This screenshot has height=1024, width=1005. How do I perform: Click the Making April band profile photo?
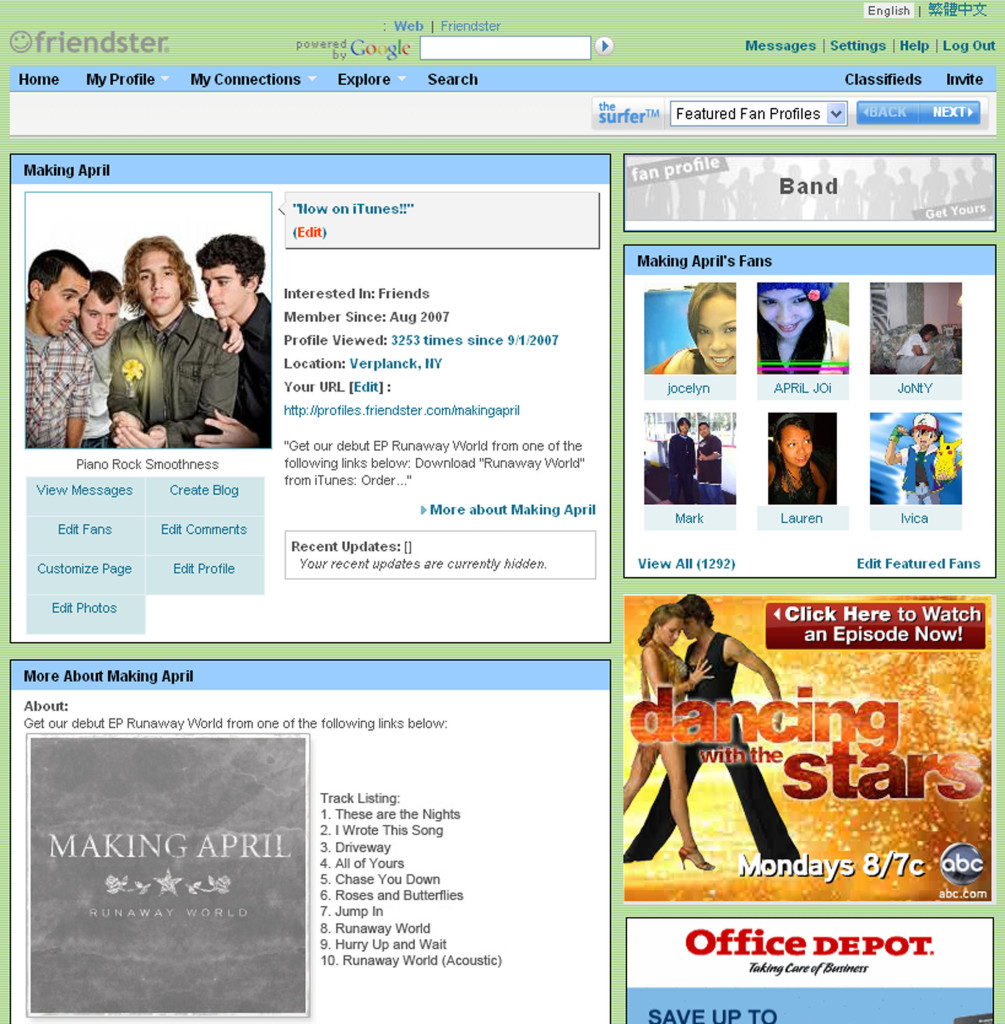[148, 320]
